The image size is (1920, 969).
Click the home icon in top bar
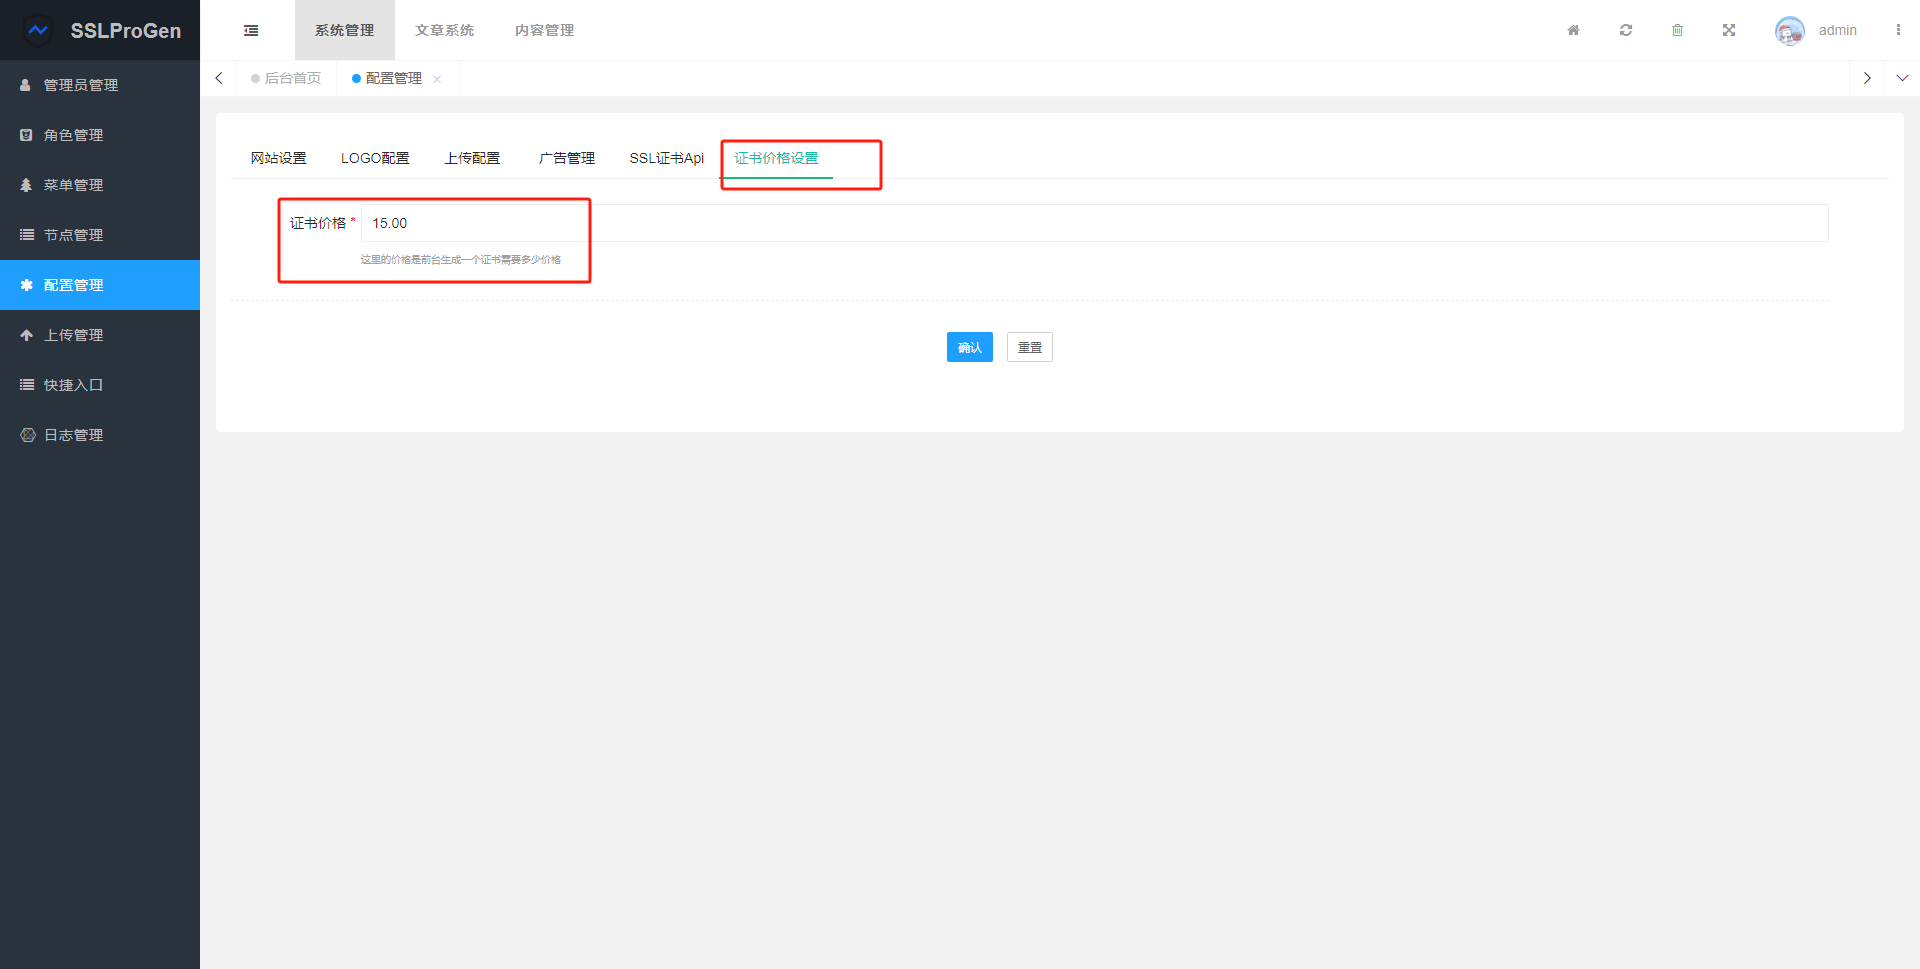(1573, 30)
